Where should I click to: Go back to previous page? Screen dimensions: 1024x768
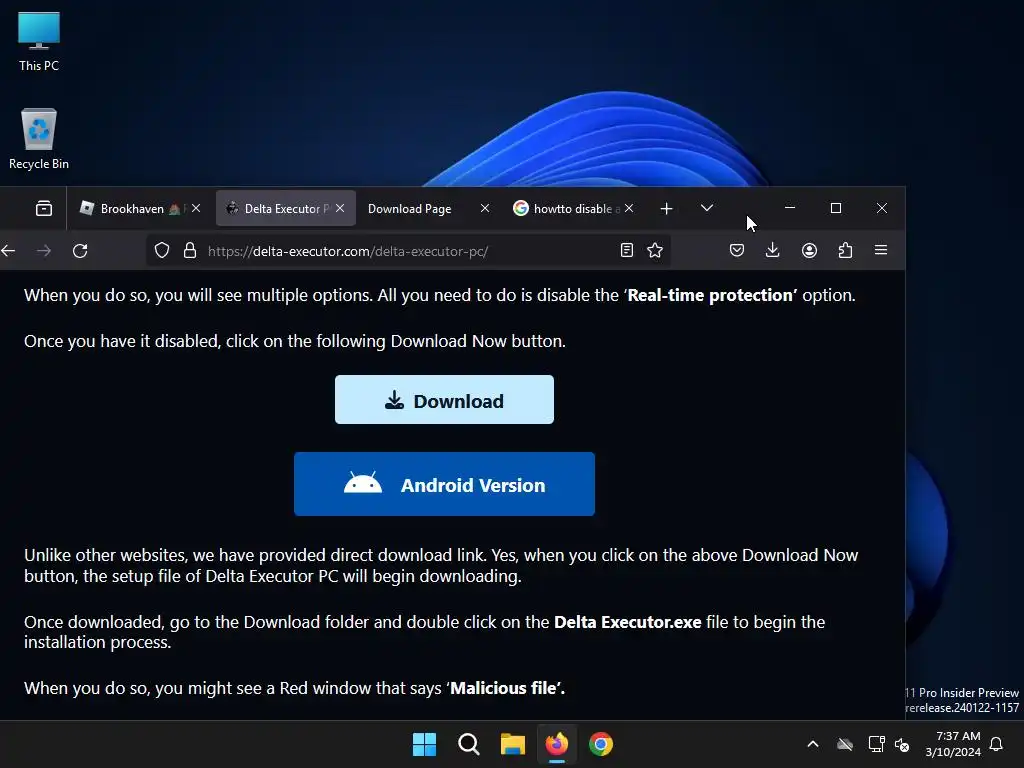click(8, 251)
